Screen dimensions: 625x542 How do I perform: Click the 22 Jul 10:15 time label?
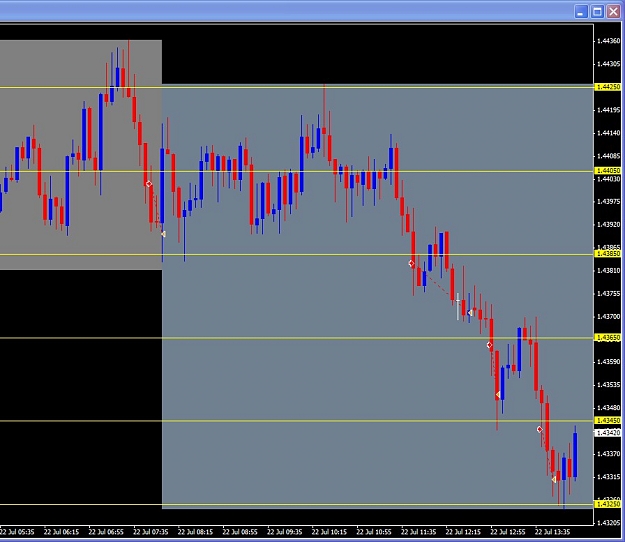click(329, 532)
